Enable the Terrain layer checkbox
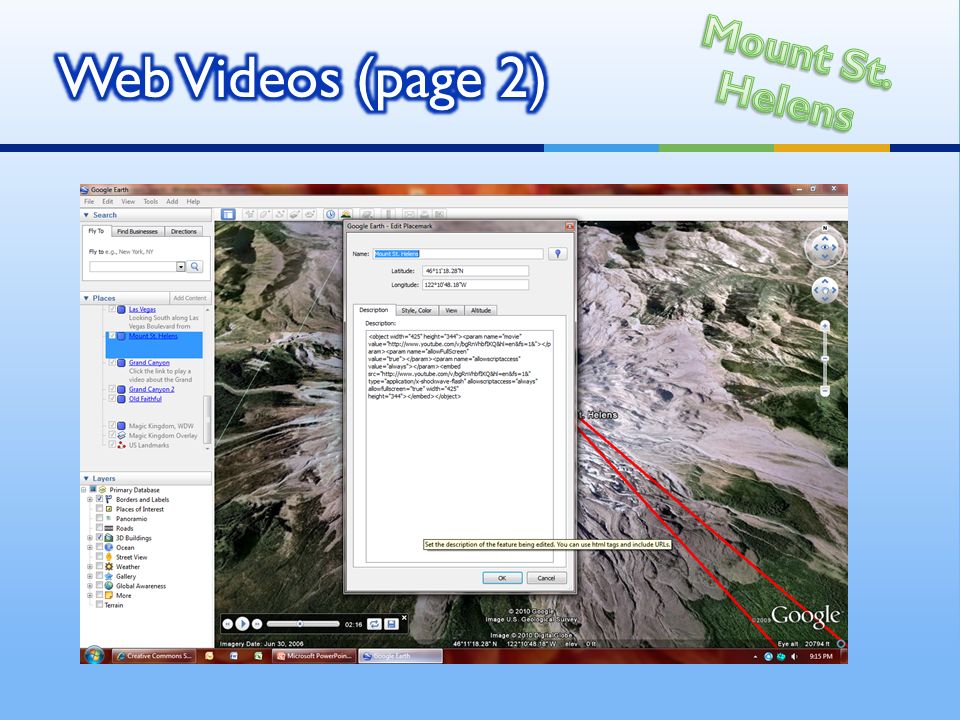 click(x=99, y=605)
